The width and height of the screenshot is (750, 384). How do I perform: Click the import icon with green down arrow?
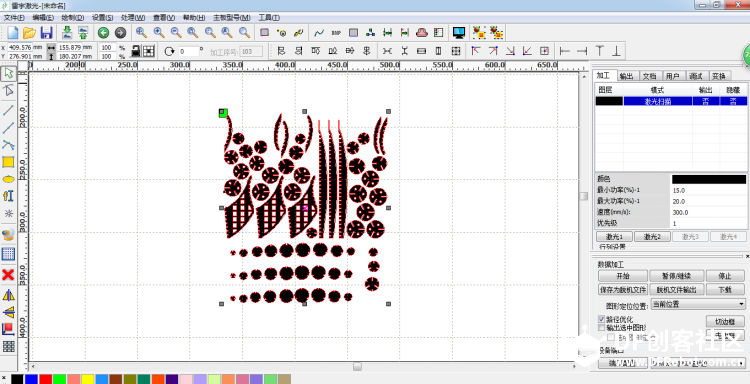pyautogui.click(x=67, y=33)
